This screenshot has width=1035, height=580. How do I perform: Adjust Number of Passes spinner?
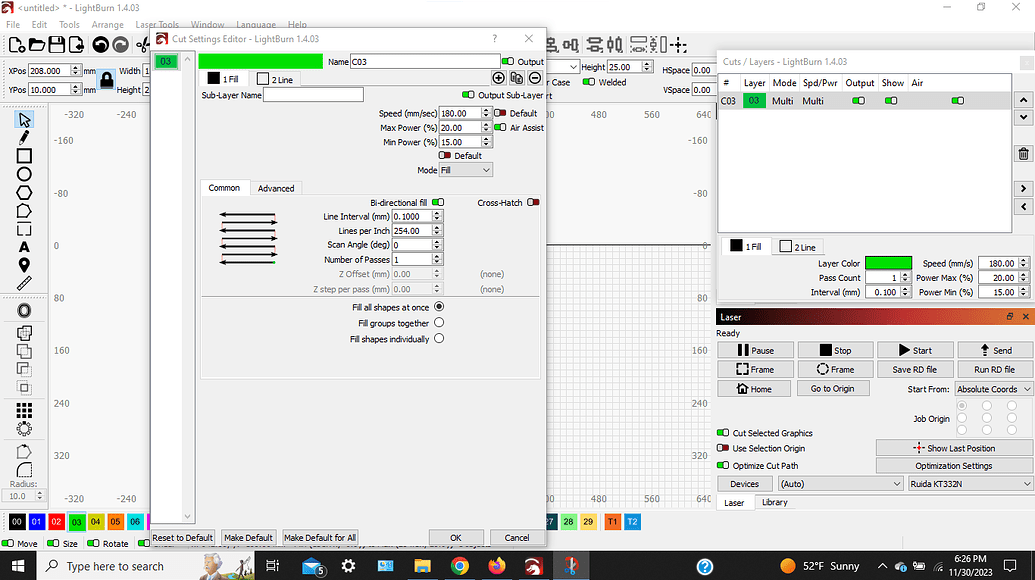(437, 259)
